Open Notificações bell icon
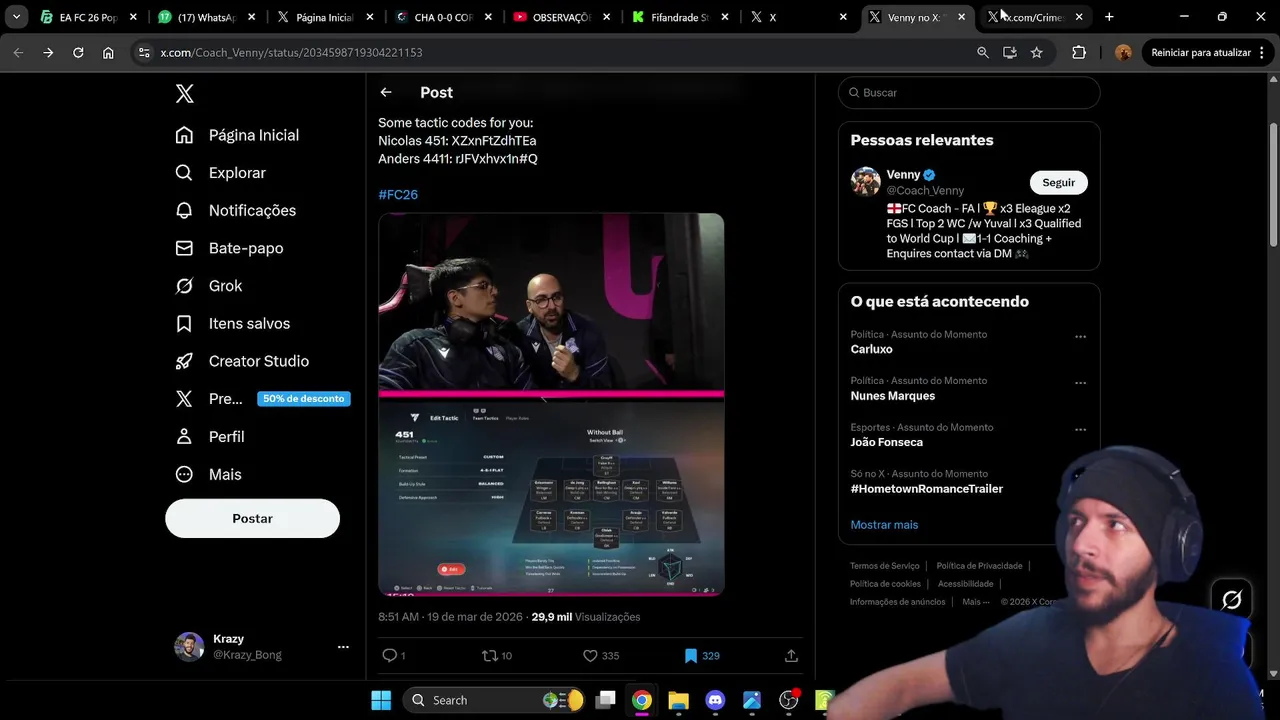Image resolution: width=1280 pixels, height=720 pixels. (184, 210)
